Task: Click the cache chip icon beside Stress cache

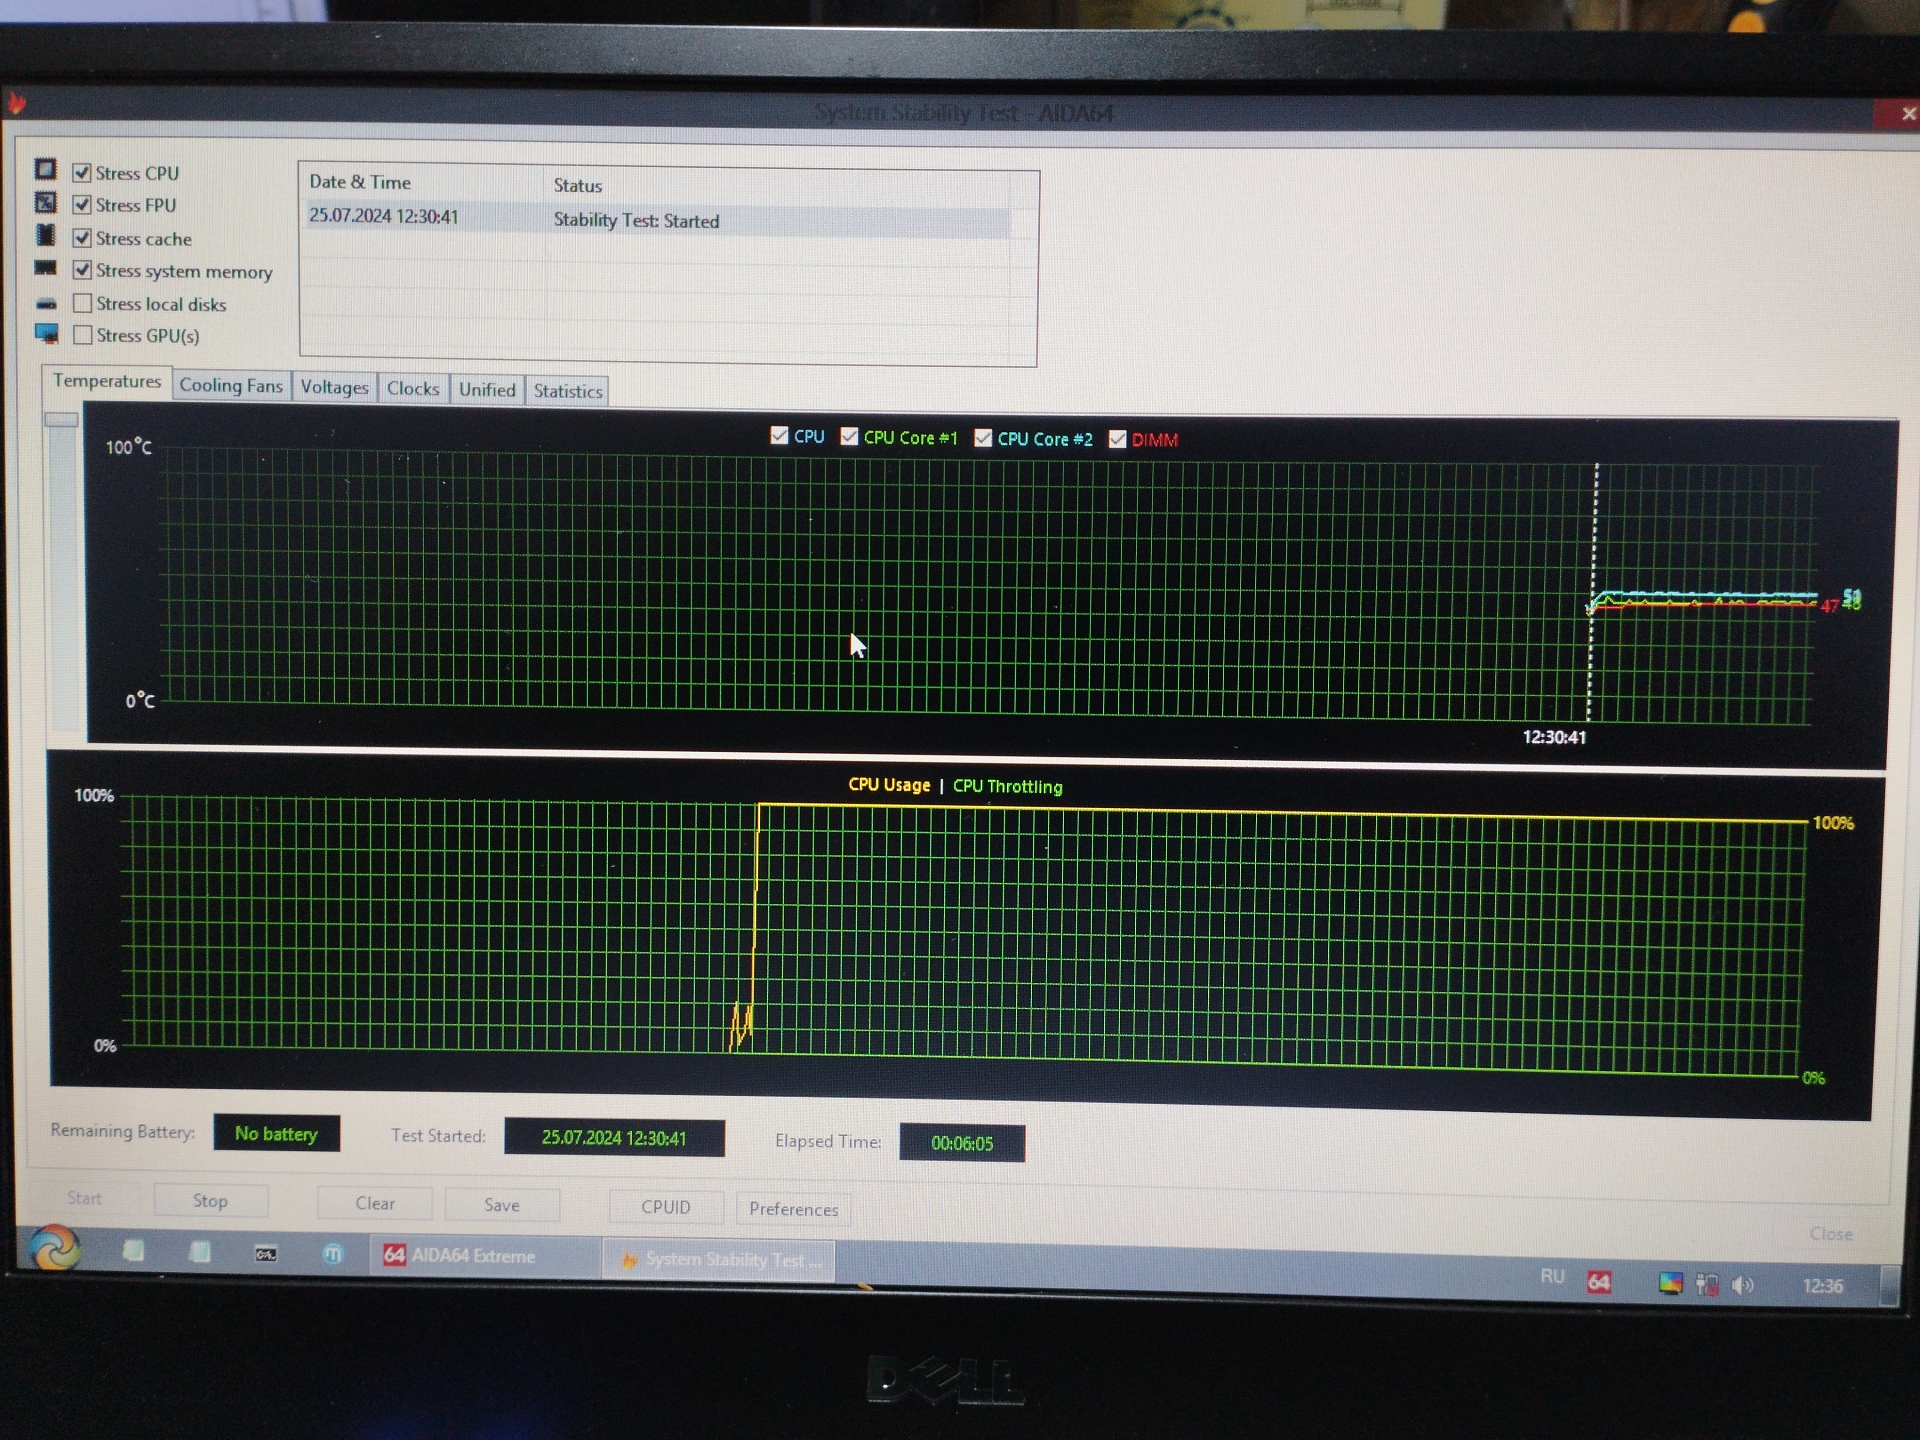Action: click(x=46, y=235)
